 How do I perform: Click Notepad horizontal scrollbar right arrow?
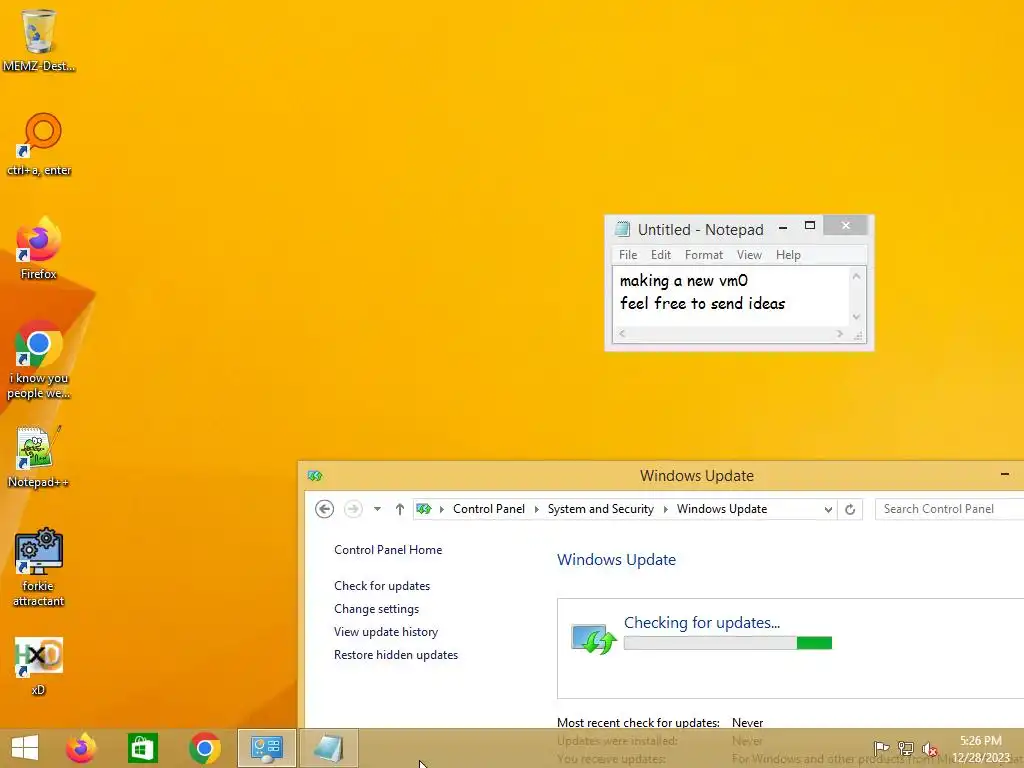point(840,334)
